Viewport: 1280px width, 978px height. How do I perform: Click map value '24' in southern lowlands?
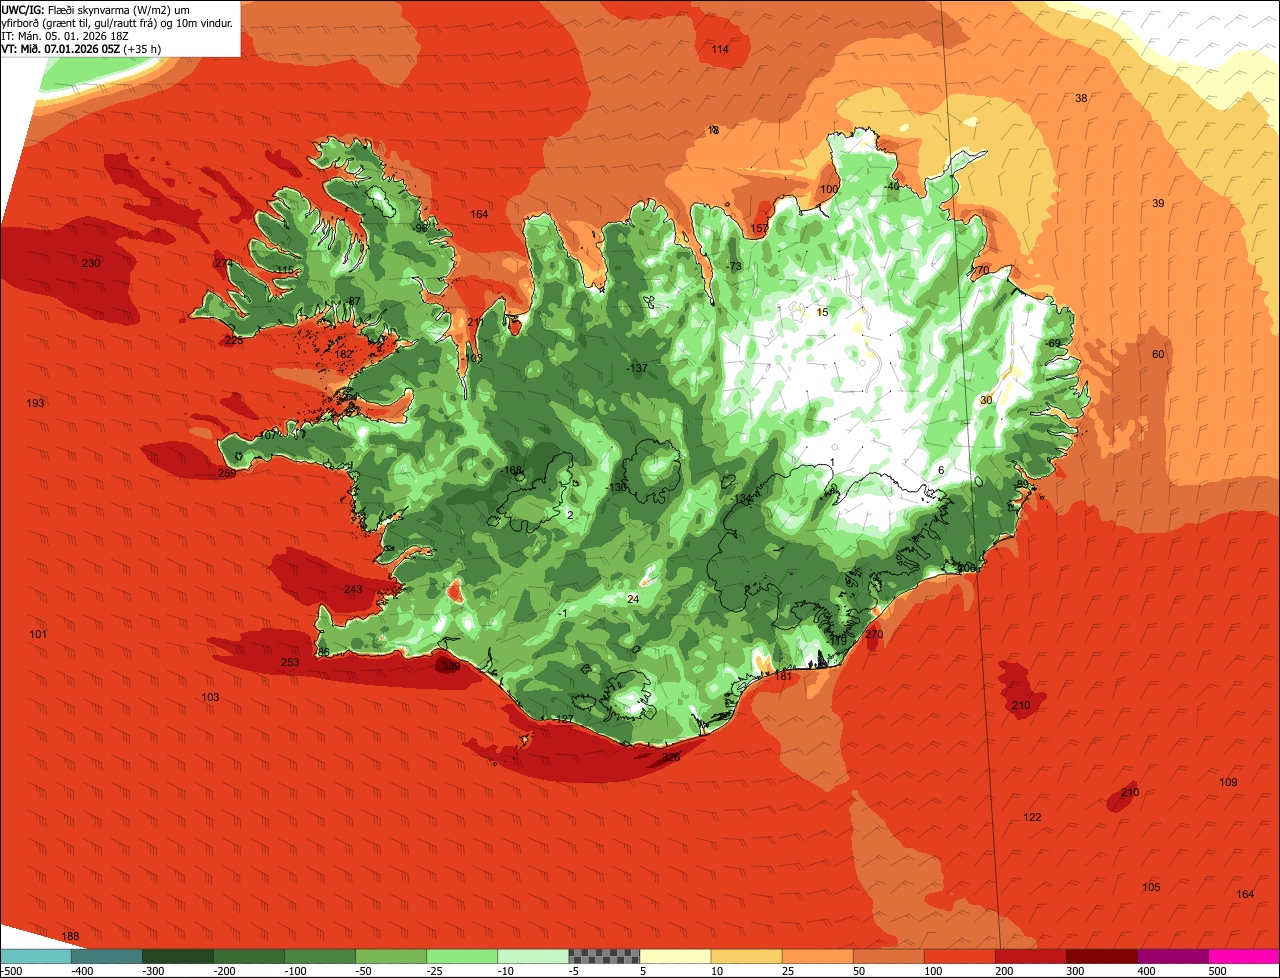(632, 599)
